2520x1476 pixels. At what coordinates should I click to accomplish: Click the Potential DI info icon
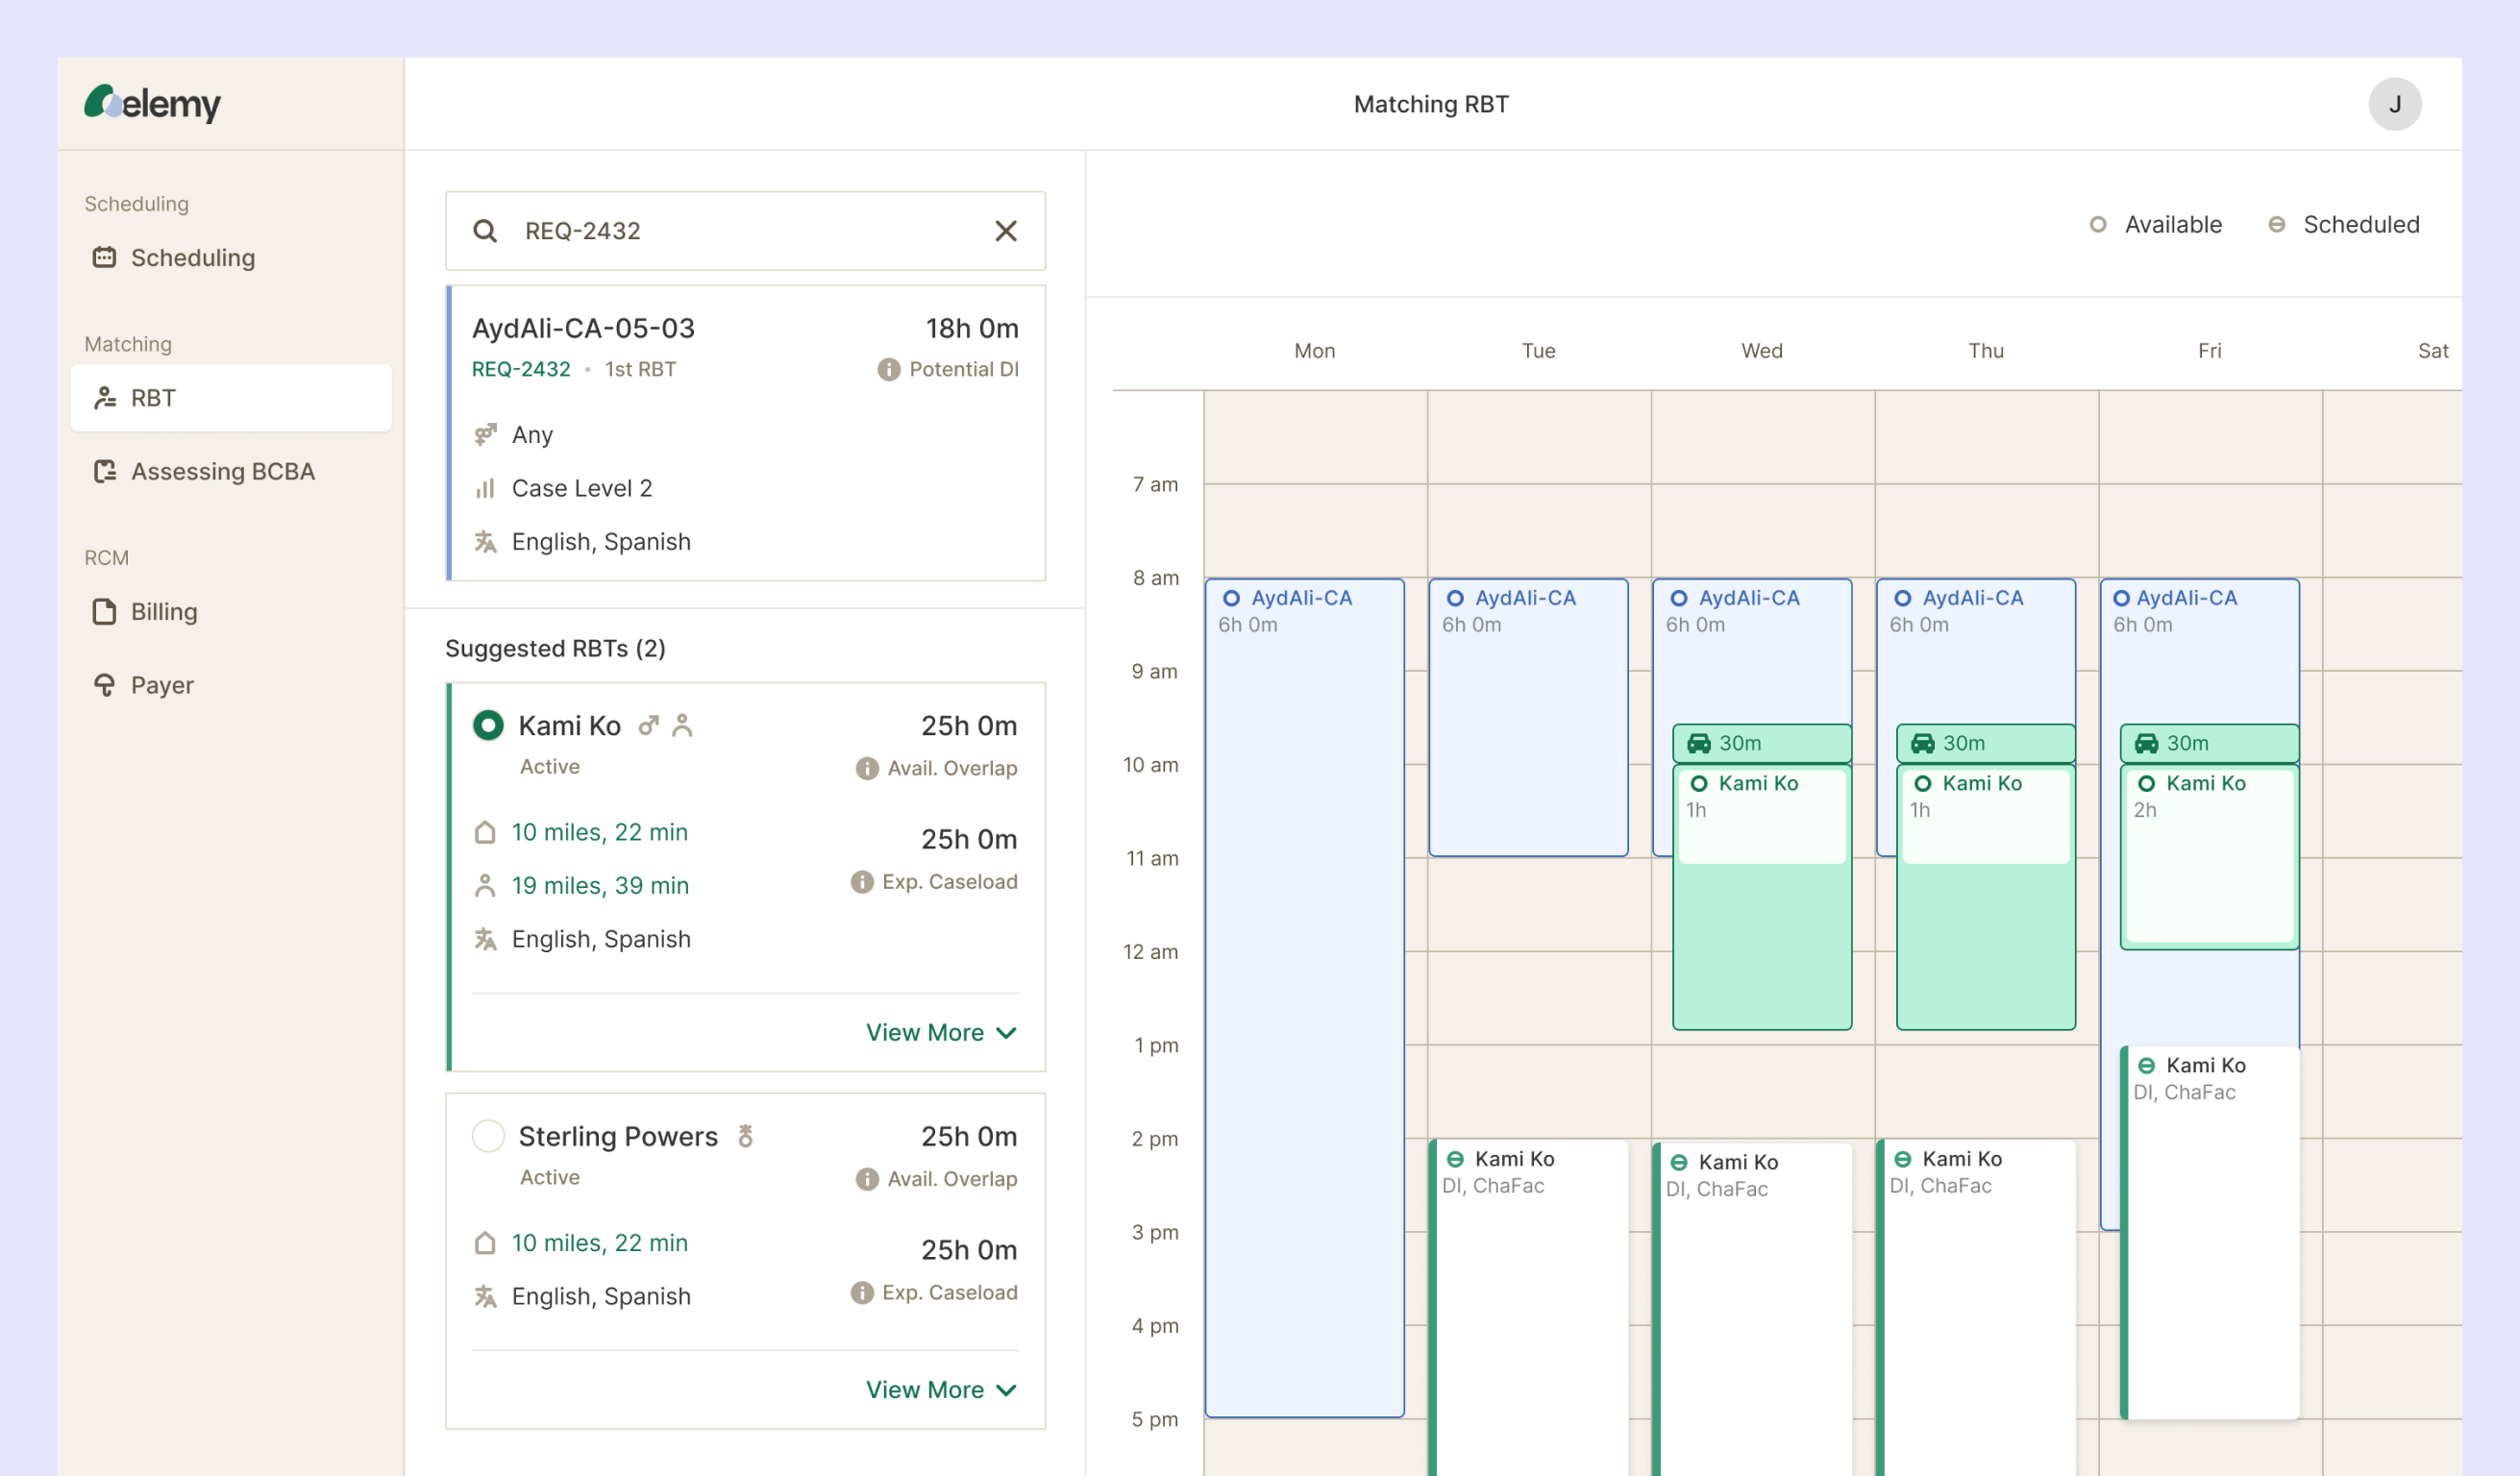[x=888, y=370]
